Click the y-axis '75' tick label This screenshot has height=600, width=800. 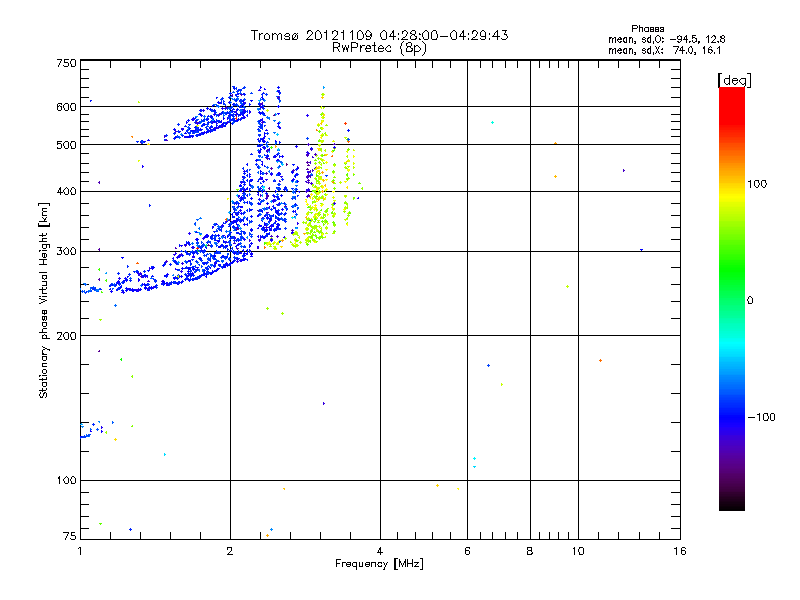[70, 536]
